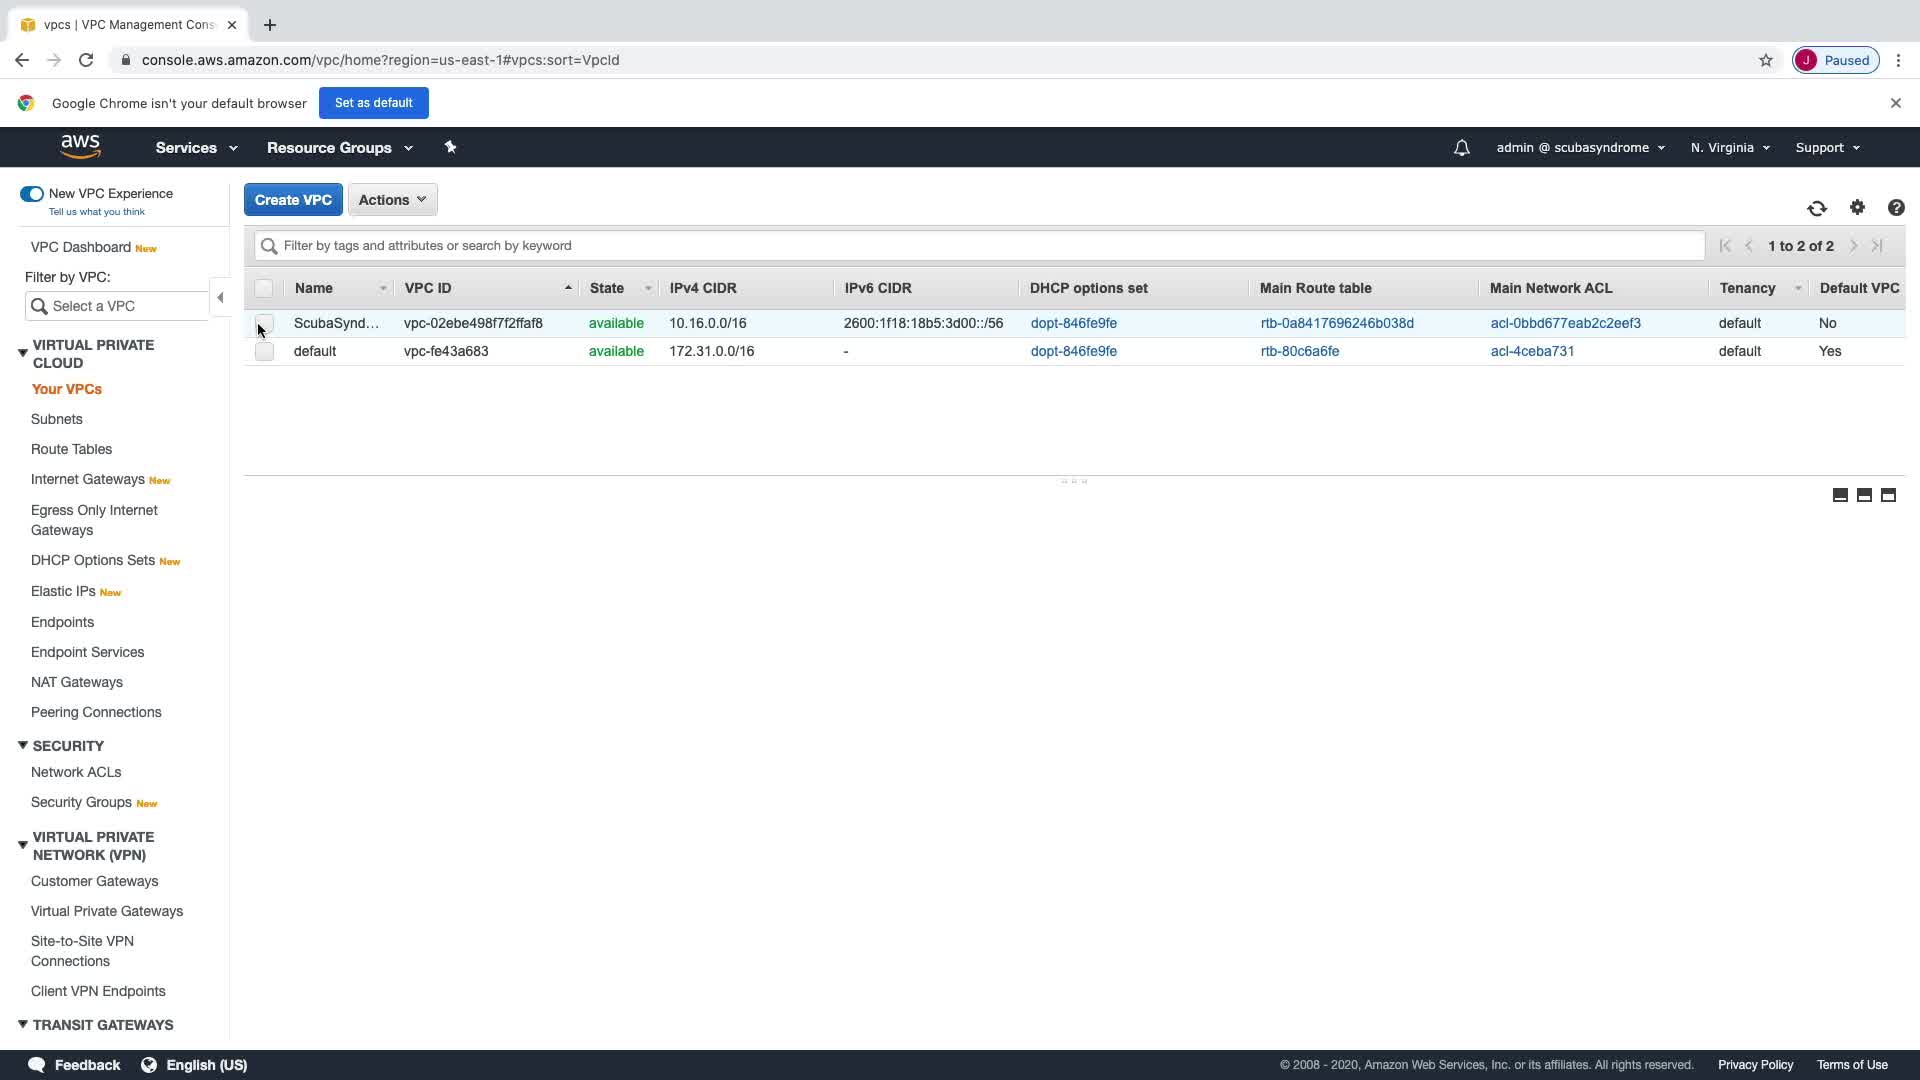Image resolution: width=1920 pixels, height=1080 pixels.
Task: Maximize the details pane layout icon
Action: (1888, 495)
